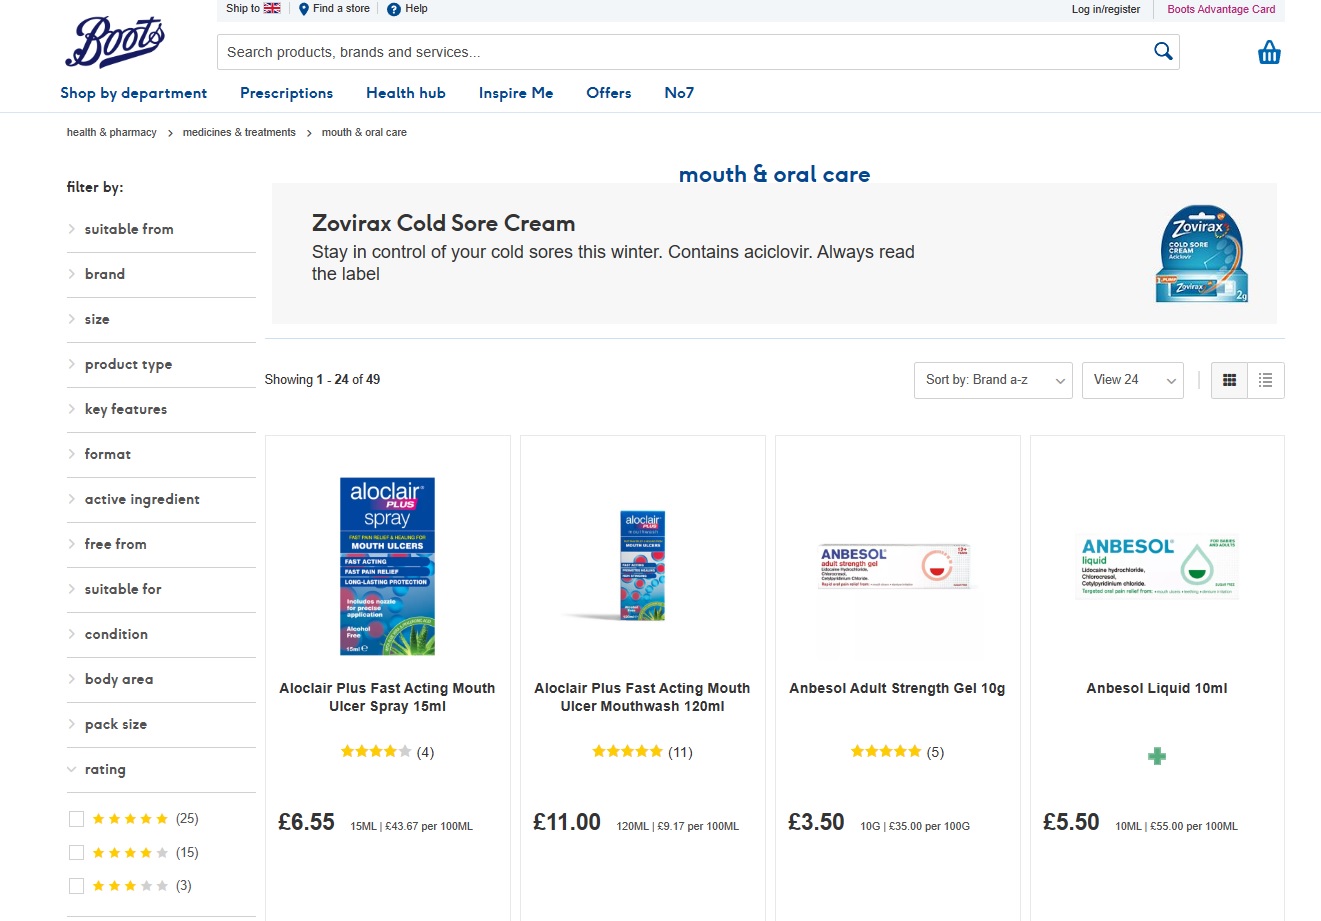Click into the product search field

680,52
